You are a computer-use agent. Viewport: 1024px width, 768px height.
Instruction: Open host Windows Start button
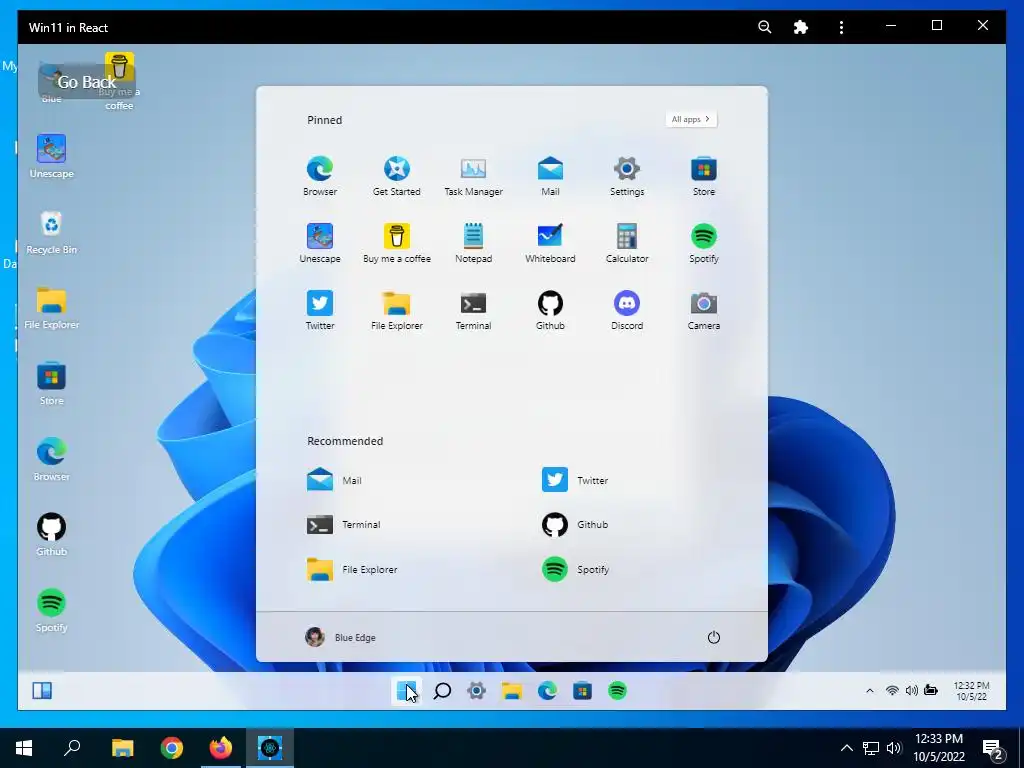click(x=24, y=748)
